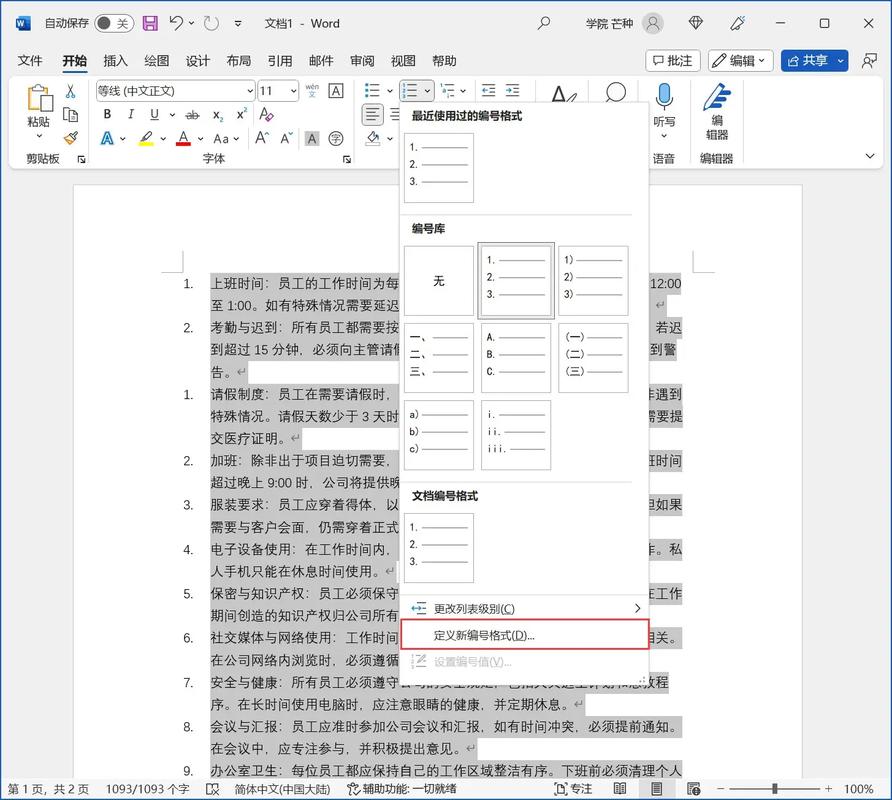
Task: Apply italic formatting
Action: (x=131, y=115)
